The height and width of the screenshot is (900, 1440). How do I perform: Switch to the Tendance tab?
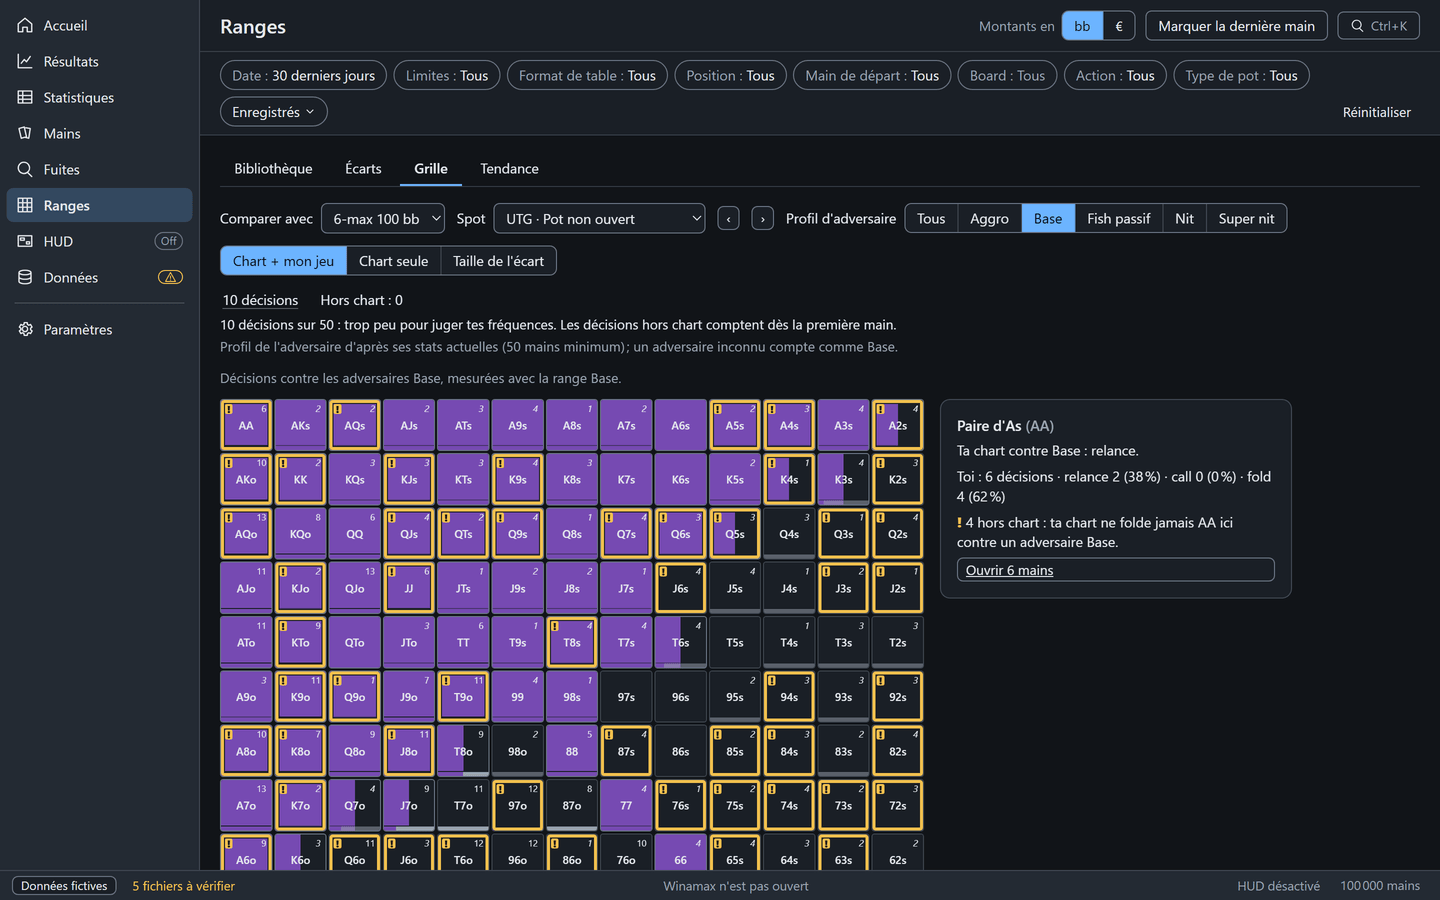click(x=509, y=168)
